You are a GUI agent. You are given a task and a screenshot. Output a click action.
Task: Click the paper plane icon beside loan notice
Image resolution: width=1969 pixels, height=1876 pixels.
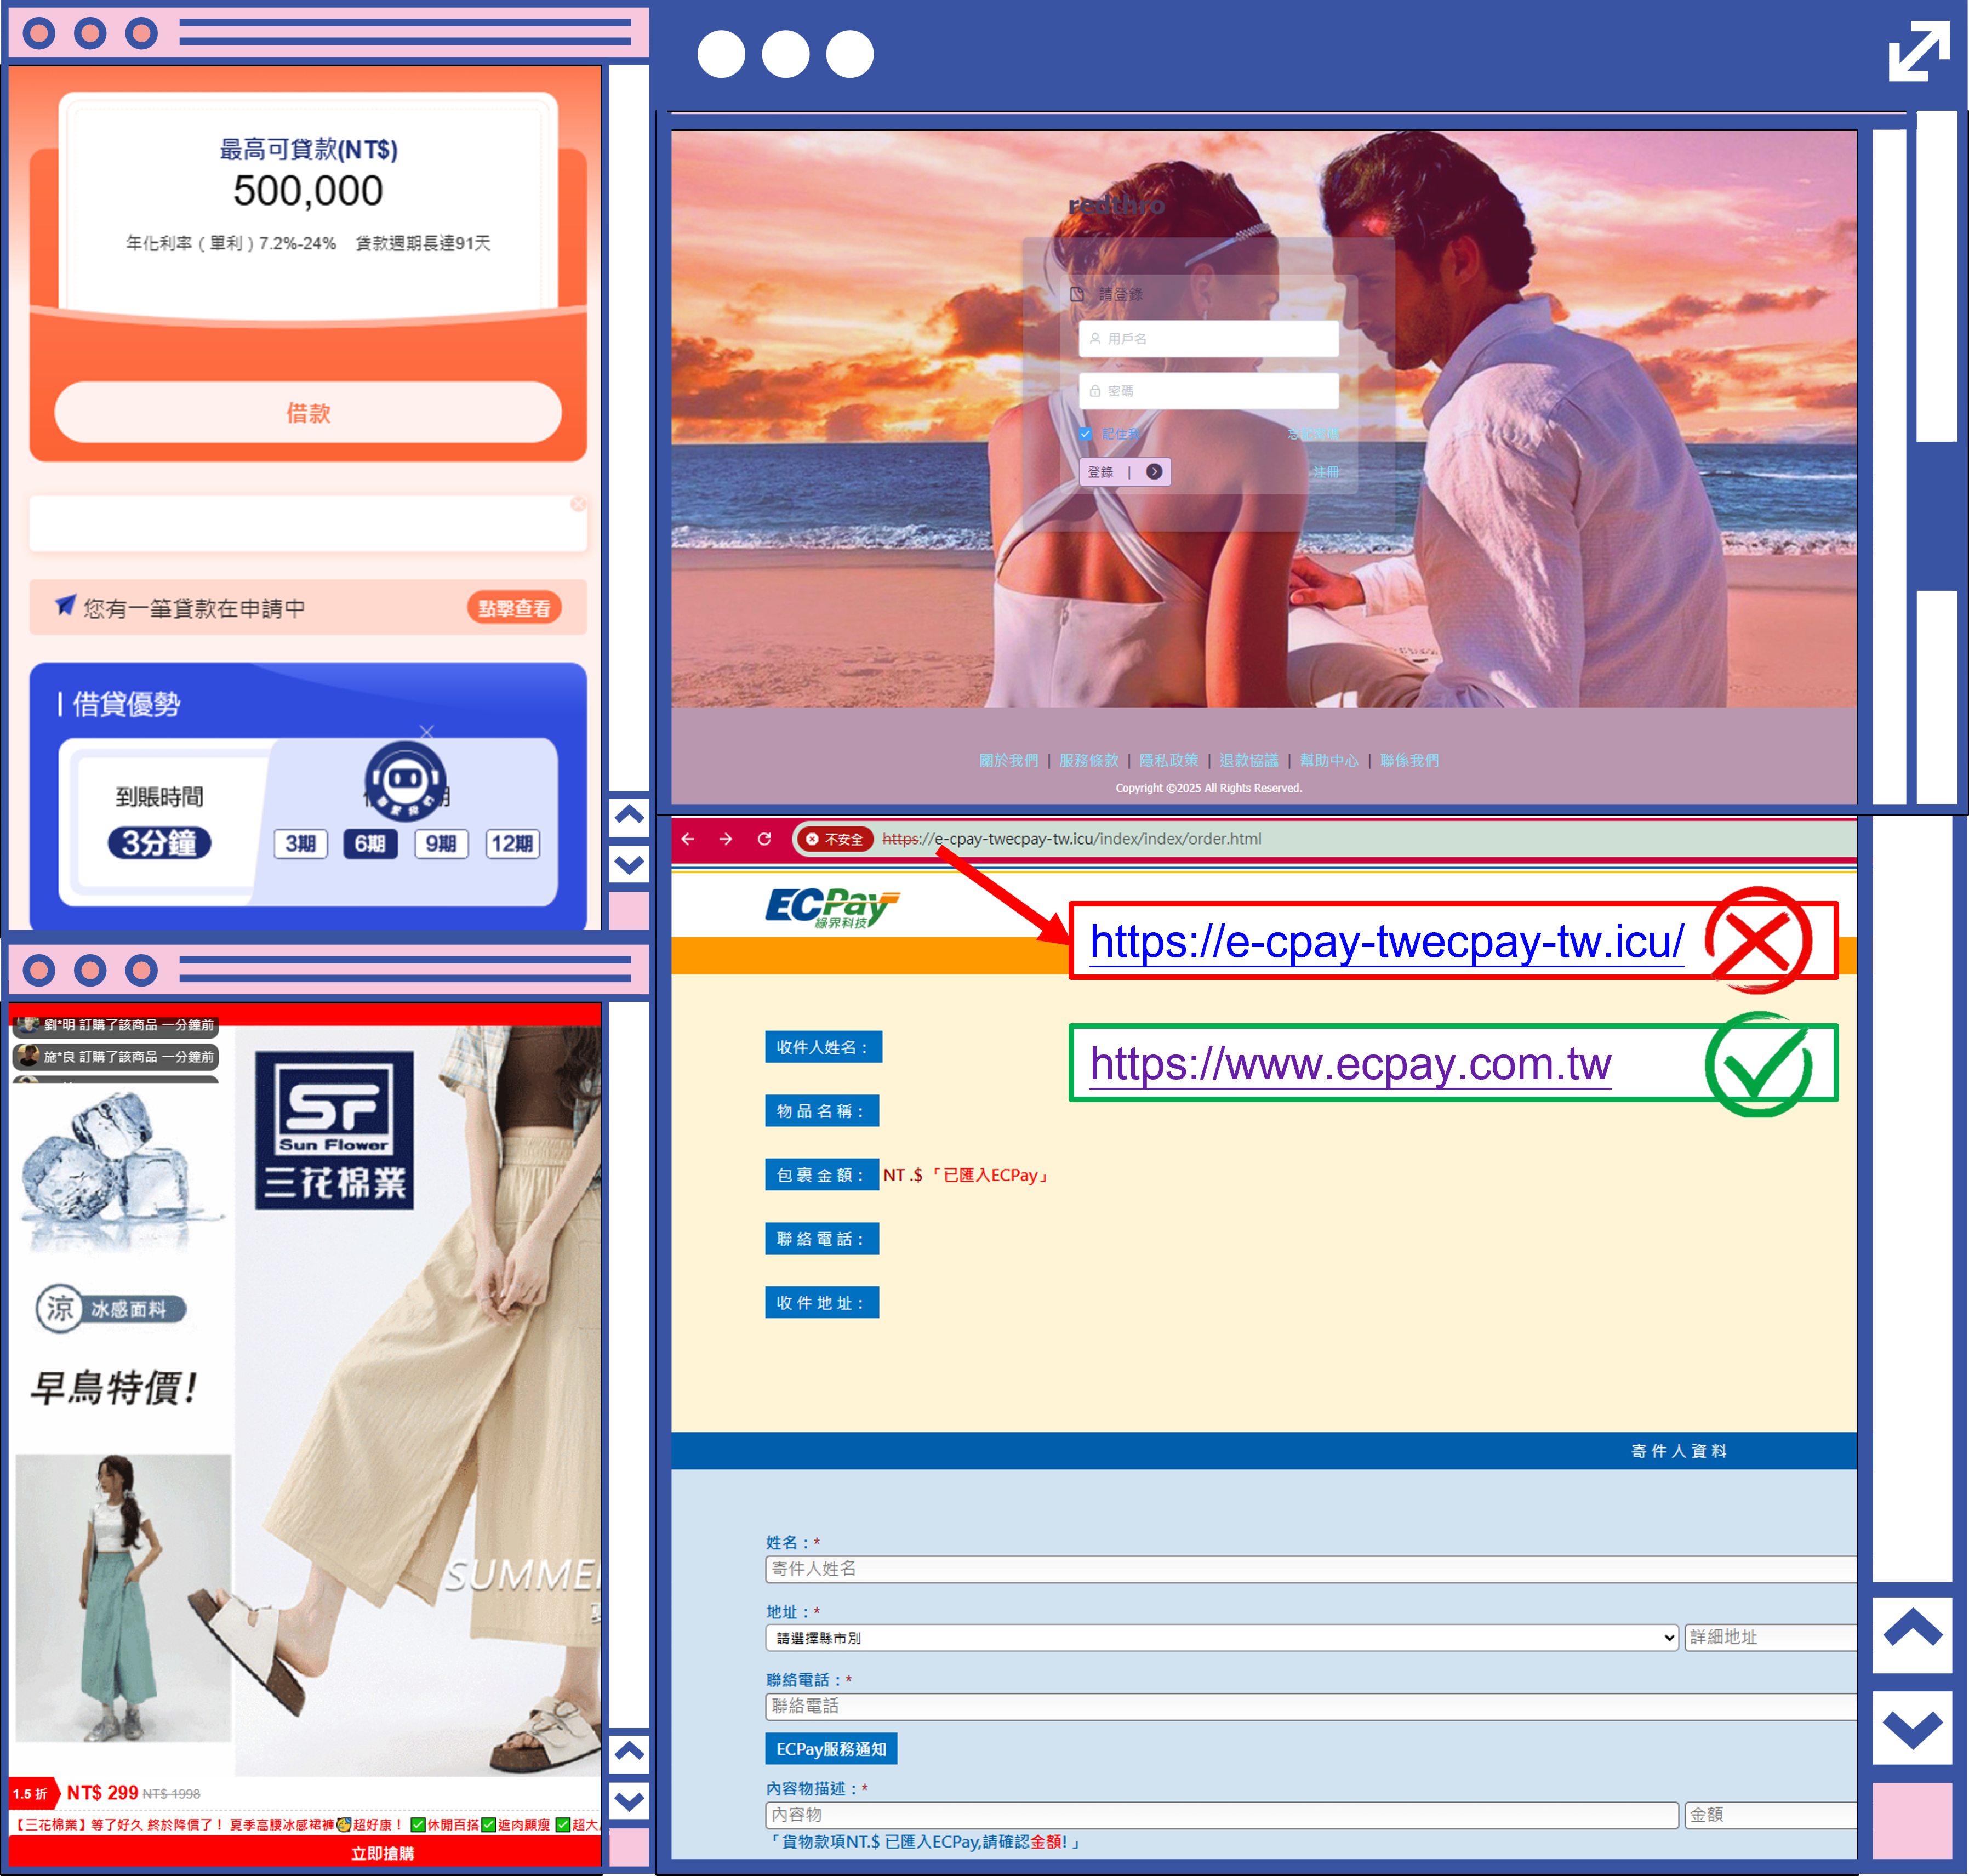pyautogui.click(x=65, y=605)
